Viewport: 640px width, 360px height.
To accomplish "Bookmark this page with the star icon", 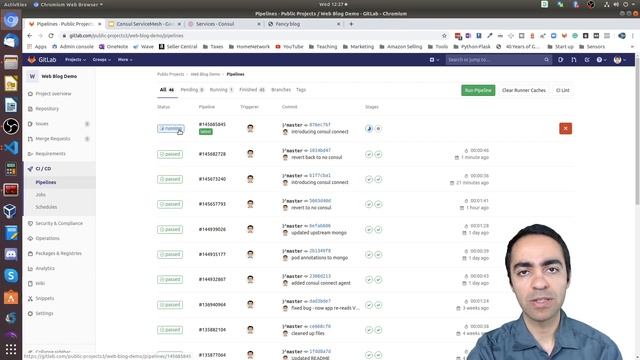I will (x=444, y=36).
